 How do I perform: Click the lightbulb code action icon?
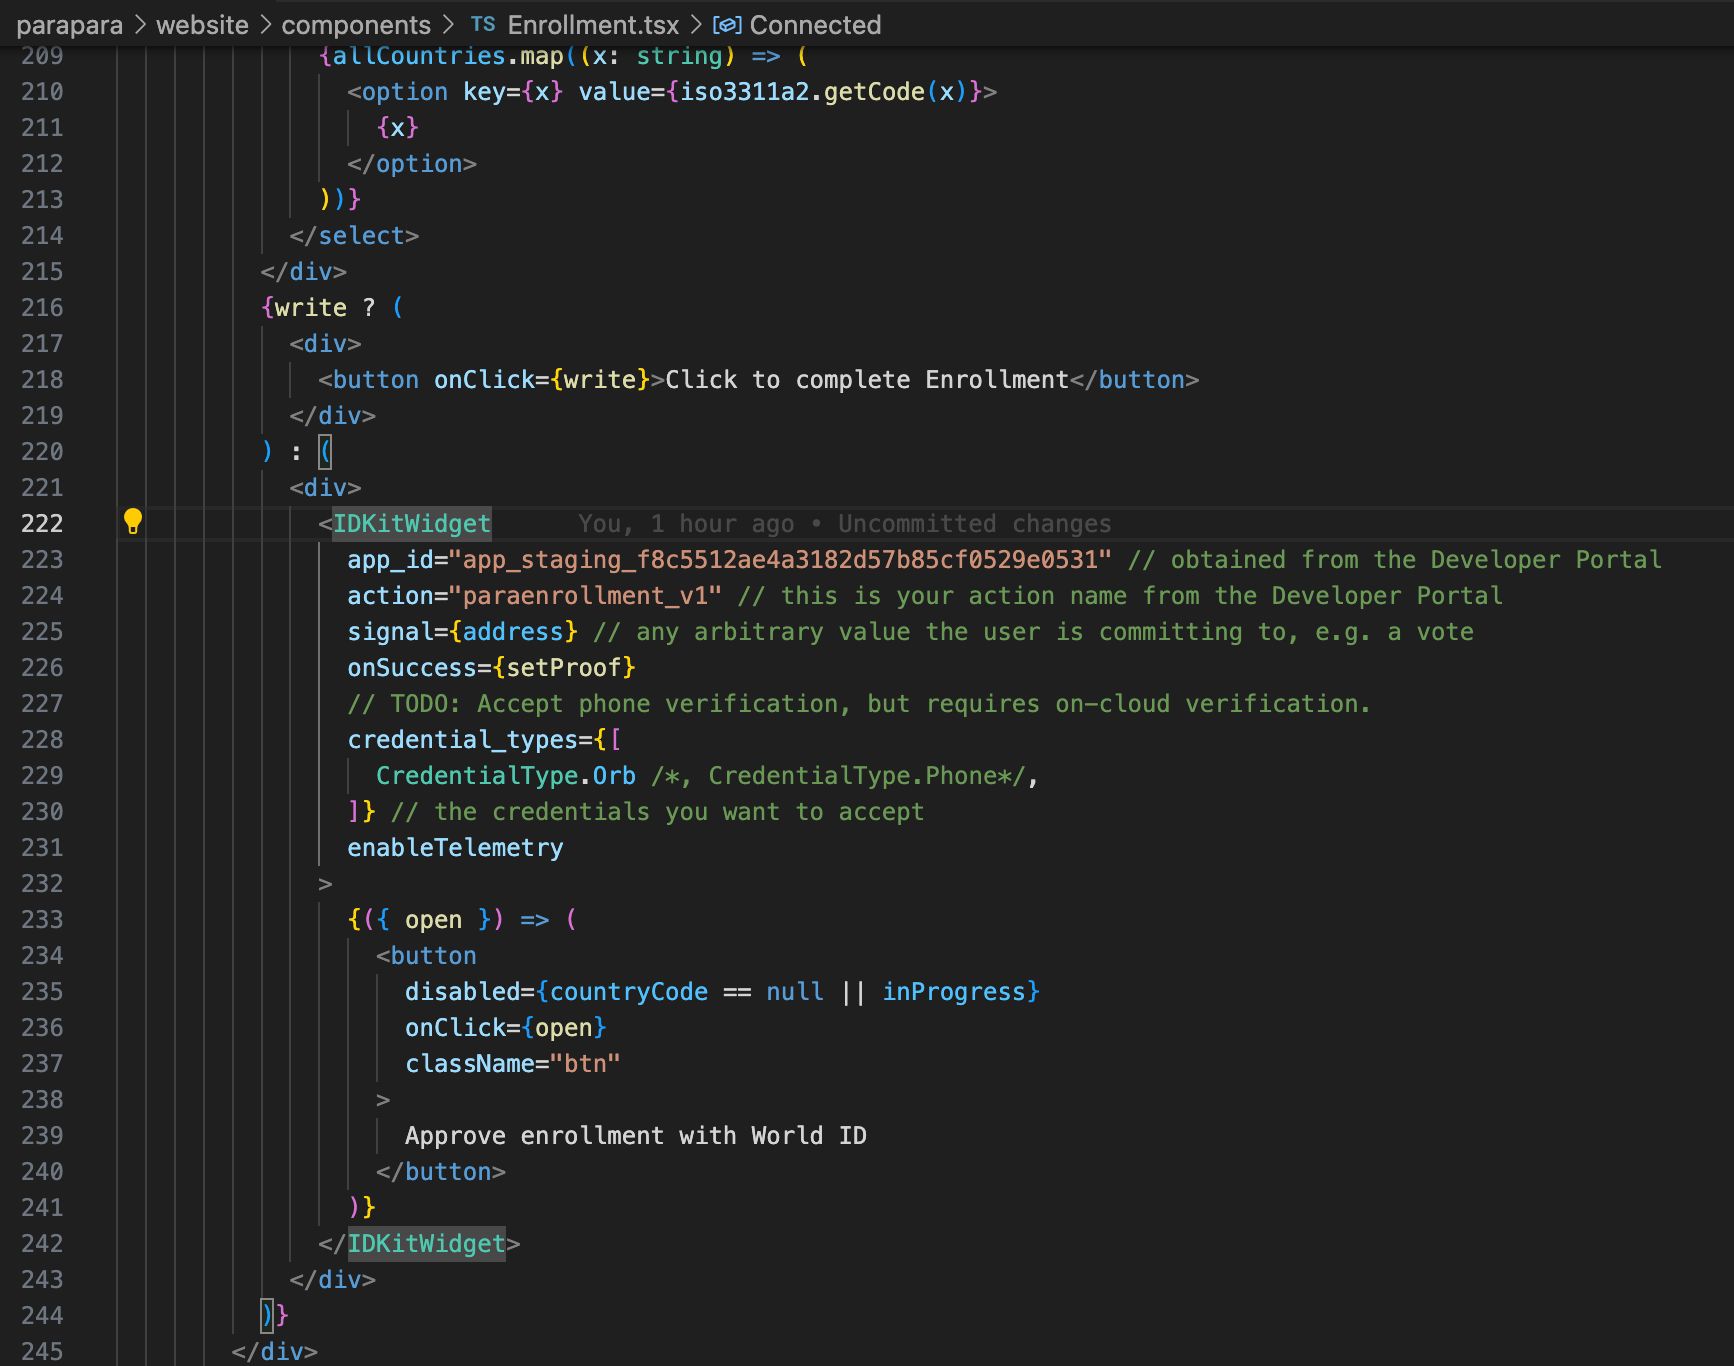pos(132,521)
